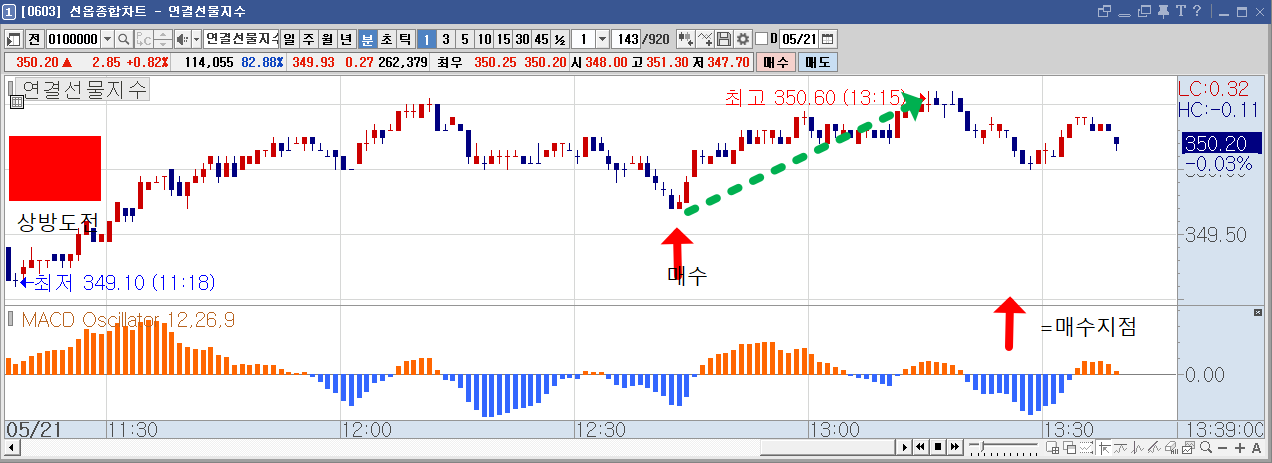The height and width of the screenshot is (463, 1272).
Task: Click the T font icon in title bar
Action: tap(1182, 11)
